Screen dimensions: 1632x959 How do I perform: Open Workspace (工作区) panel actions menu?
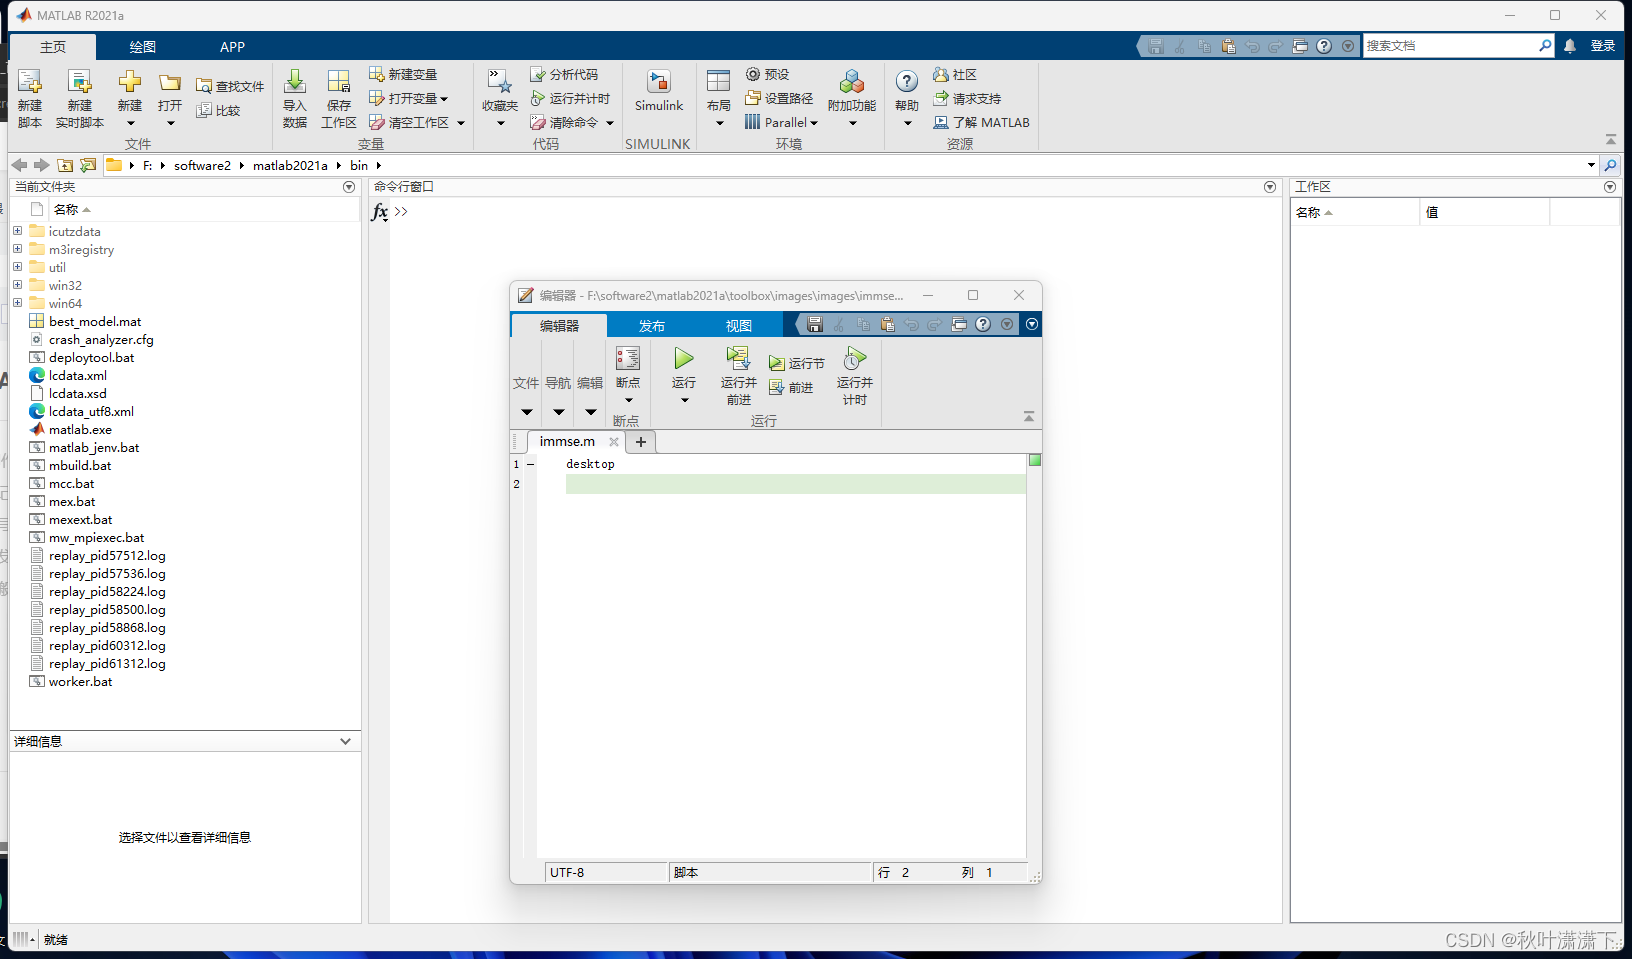tap(1610, 187)
